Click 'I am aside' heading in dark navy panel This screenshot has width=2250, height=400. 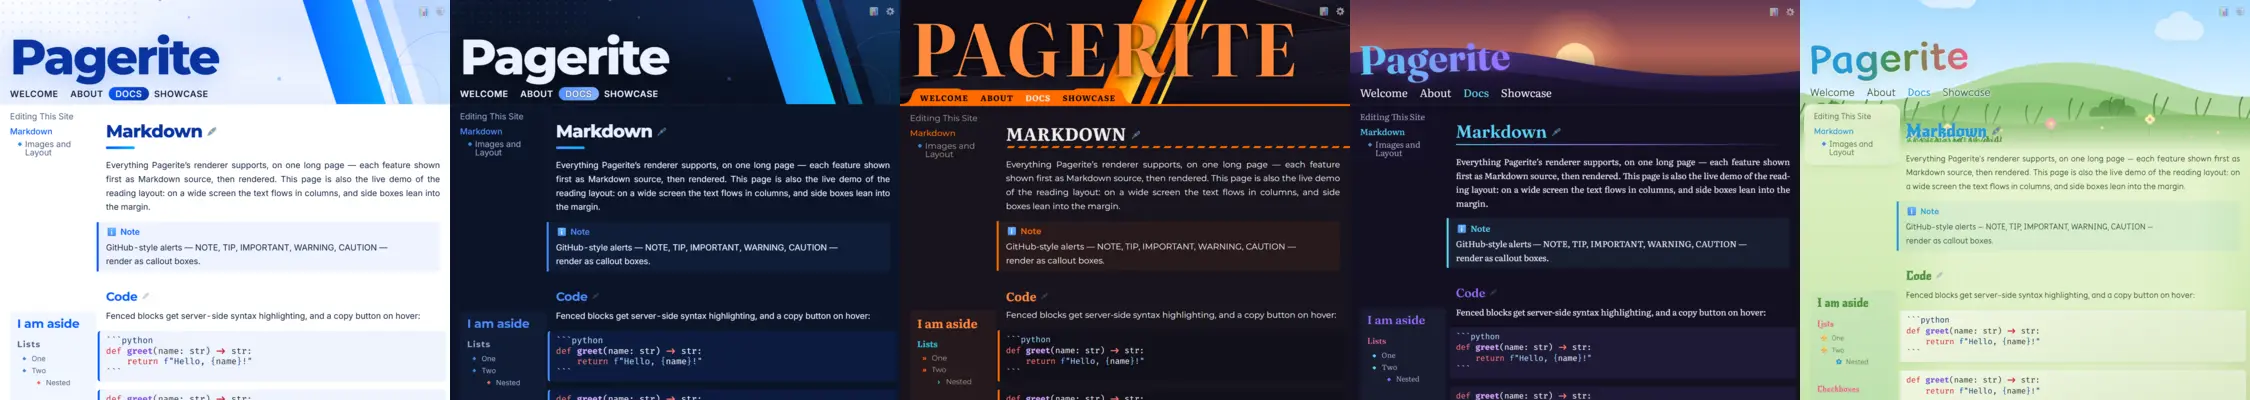point(498,323)
